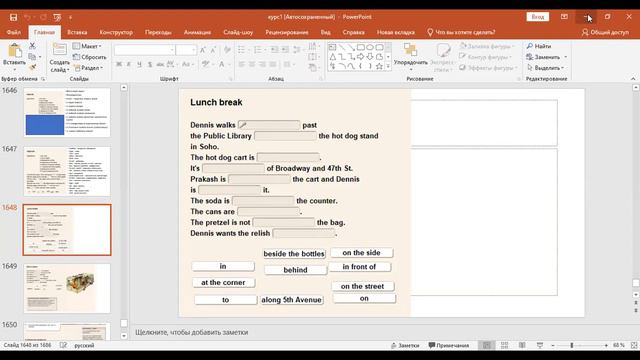Click the Save icon in quick access toolbar
Image resolution: width=640 pixels, height=360 pixels.
[x=13, y=17]
